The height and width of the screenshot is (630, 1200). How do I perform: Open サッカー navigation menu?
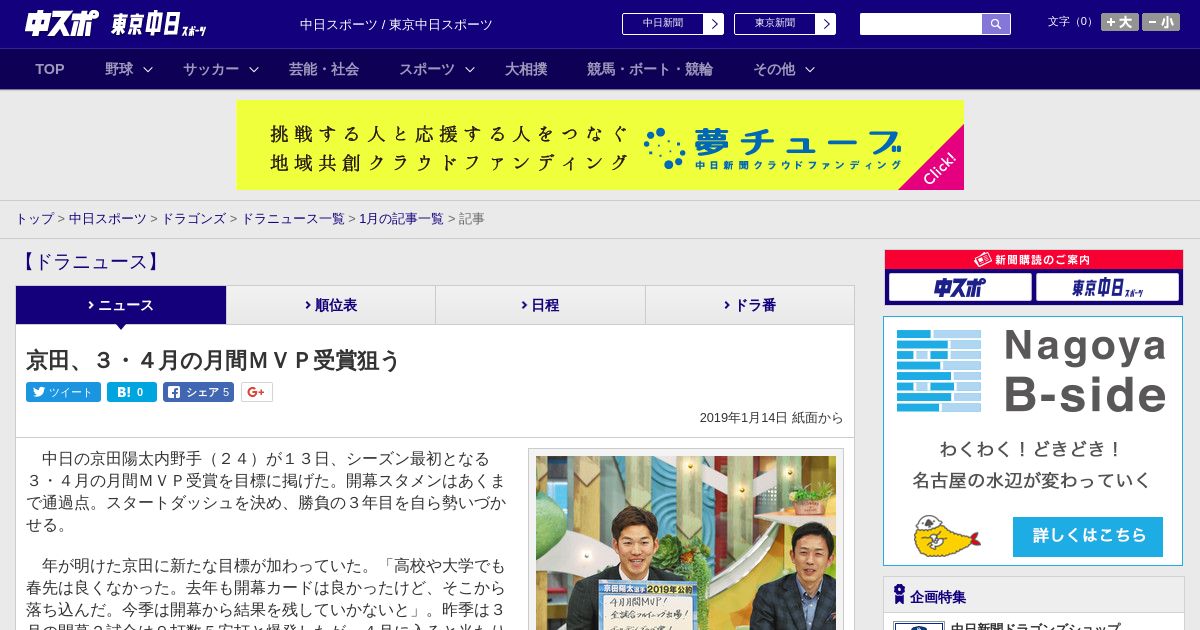pyautogui.click(x=211, y=69)
